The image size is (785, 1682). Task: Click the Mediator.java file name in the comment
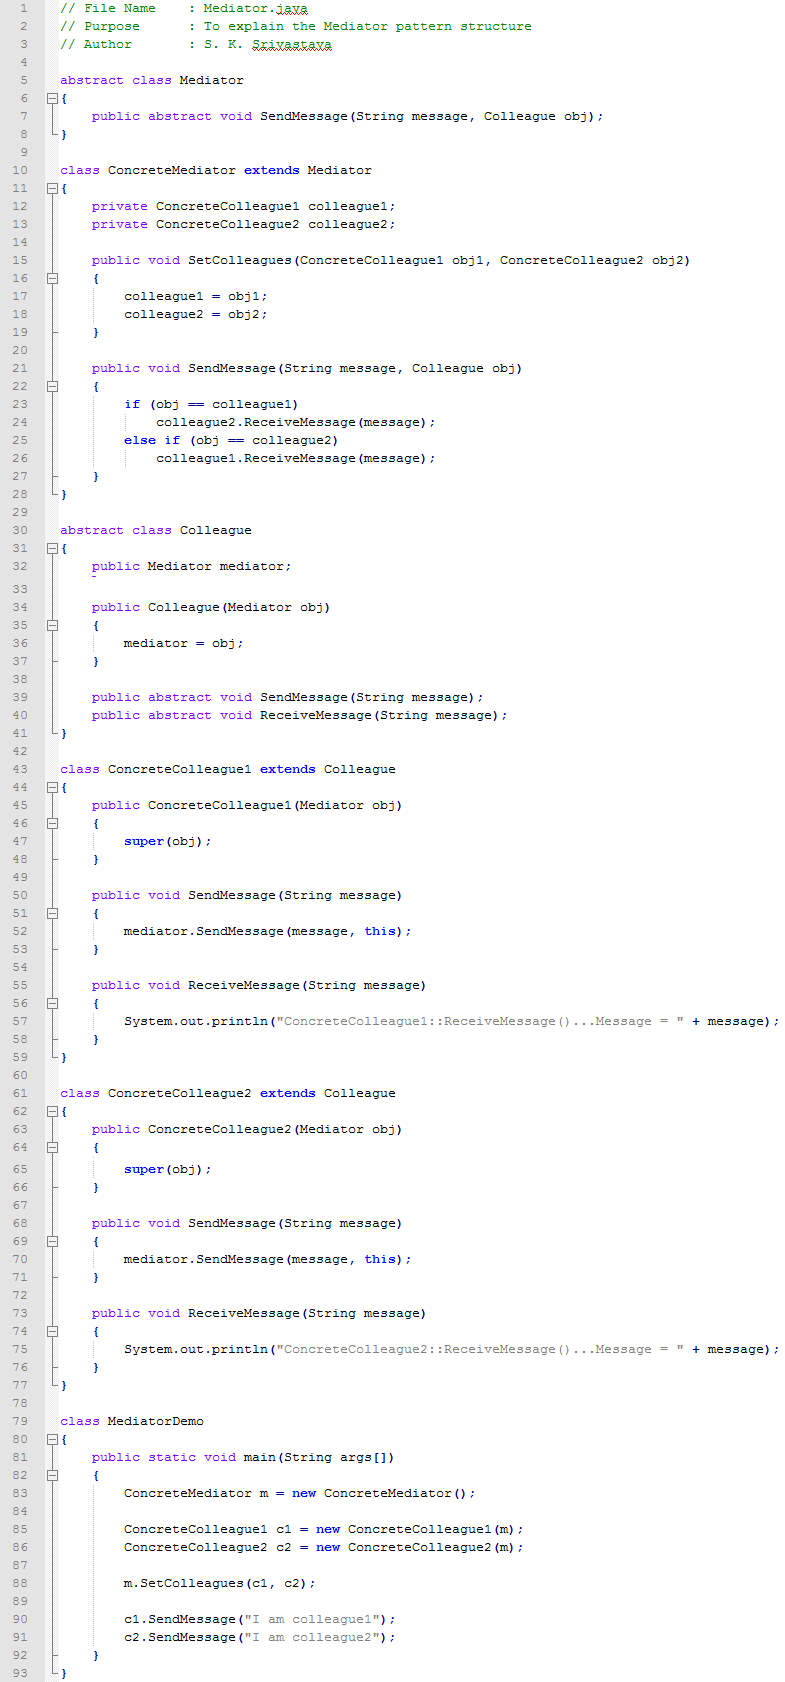coord(255,8)
